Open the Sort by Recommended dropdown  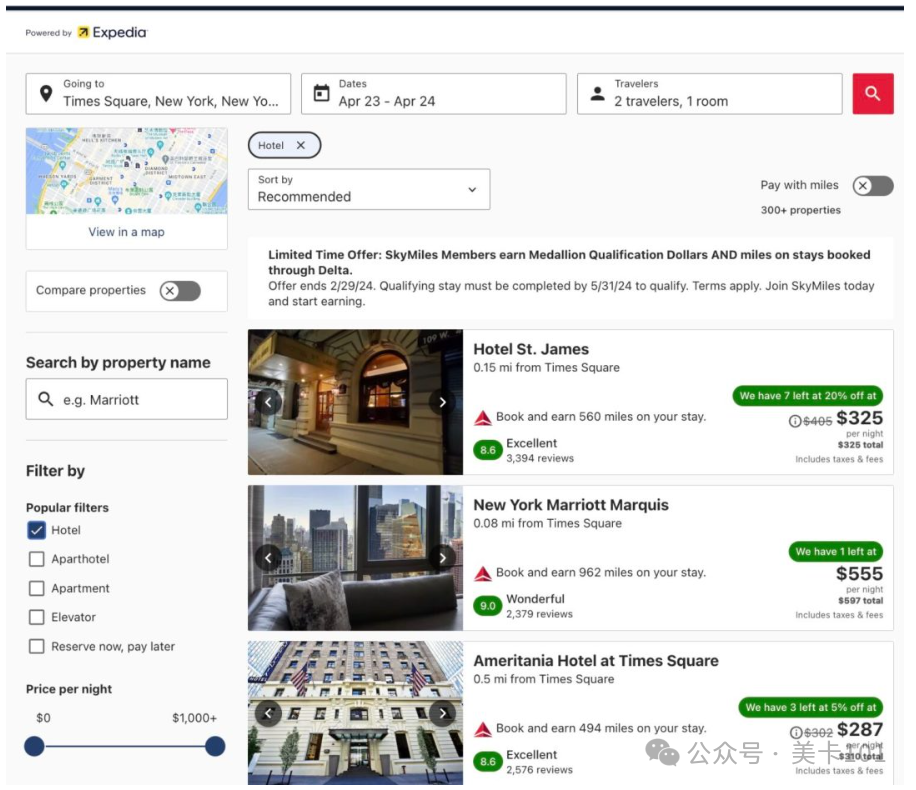pyautogui.click(x=369, y=189)
